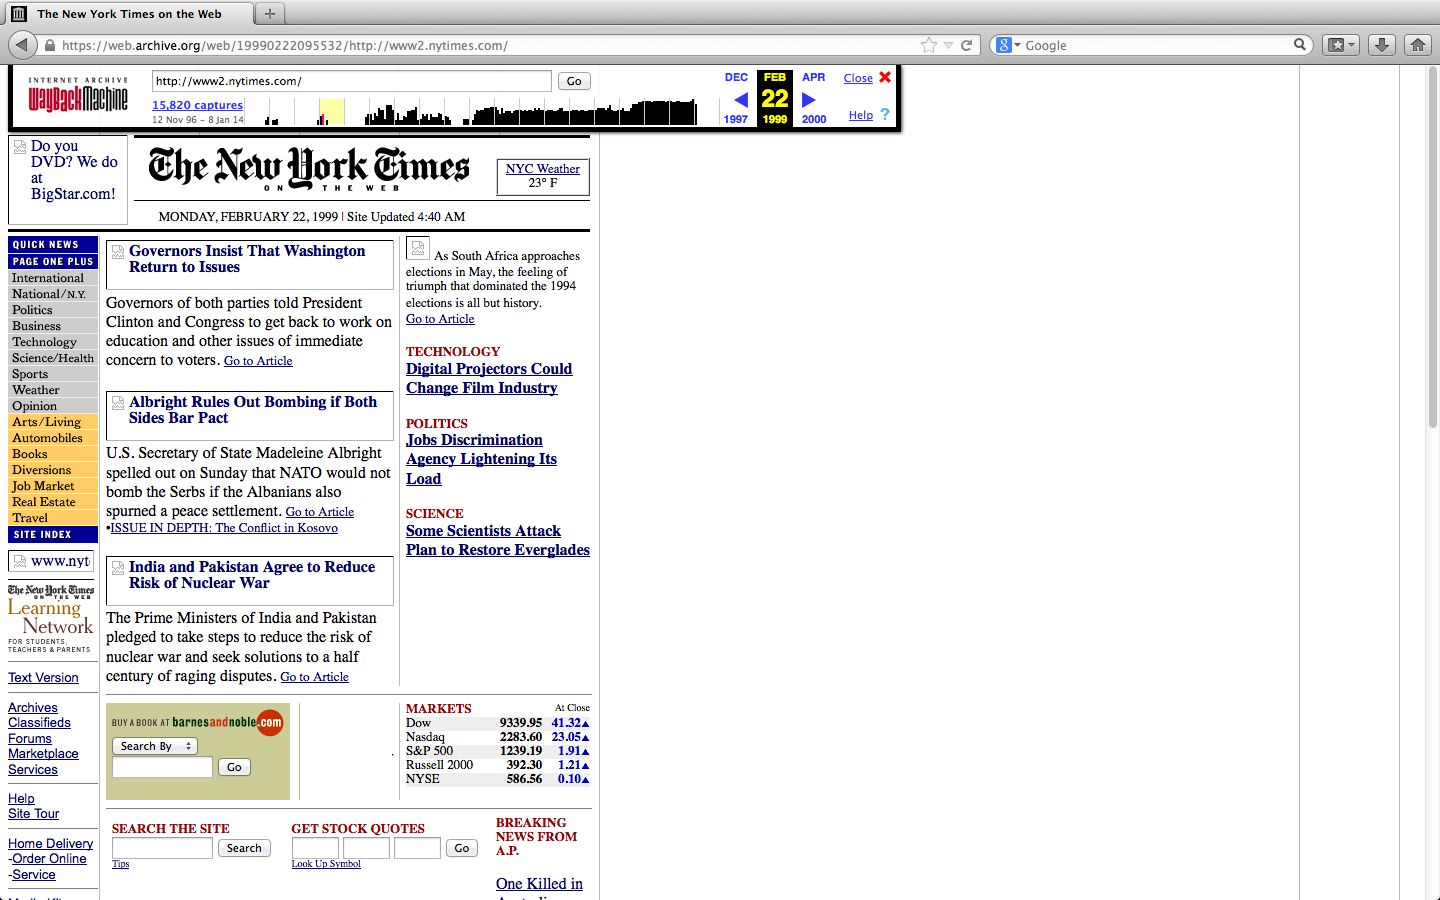The image size is (1440, 900).
Task: Open the Quick News navigation item
Action: 53,244
